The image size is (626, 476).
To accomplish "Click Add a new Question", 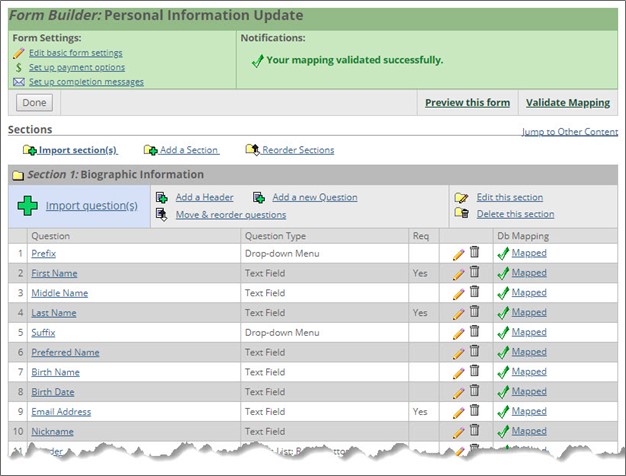I will [x=314, y=197].
